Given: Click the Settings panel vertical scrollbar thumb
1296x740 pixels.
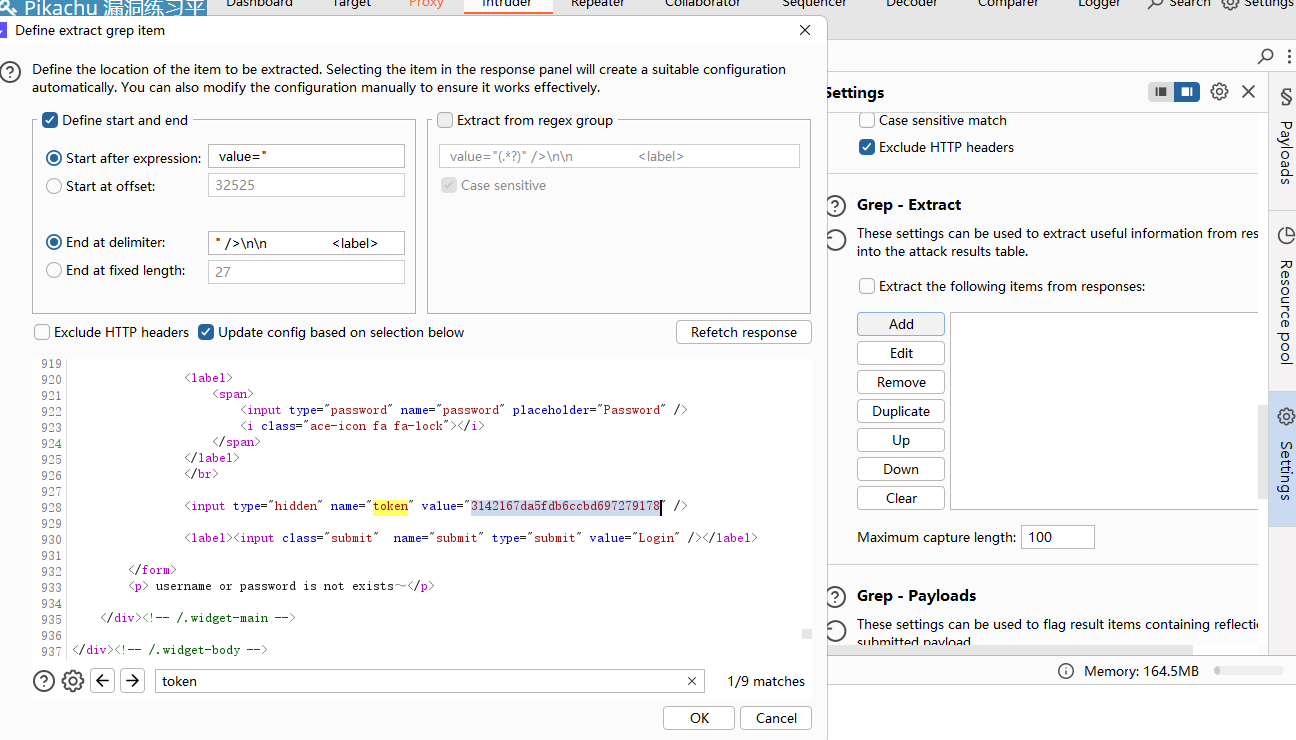Looking at the screenshot, I should 1263,450.
